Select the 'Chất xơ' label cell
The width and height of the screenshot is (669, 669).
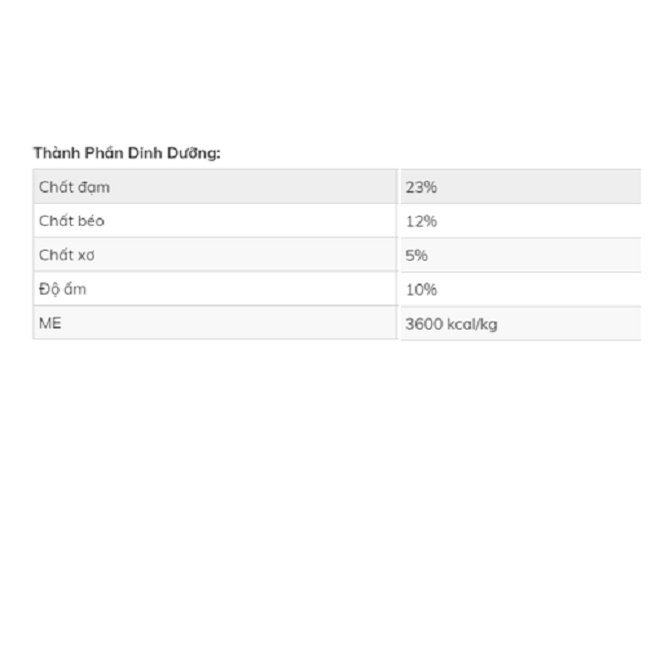click(67, 255)
